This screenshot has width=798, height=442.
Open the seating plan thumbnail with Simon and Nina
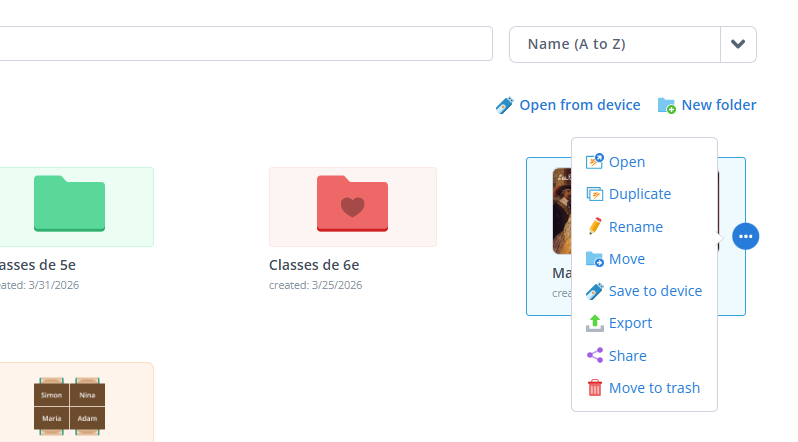(x=70, y=406)
